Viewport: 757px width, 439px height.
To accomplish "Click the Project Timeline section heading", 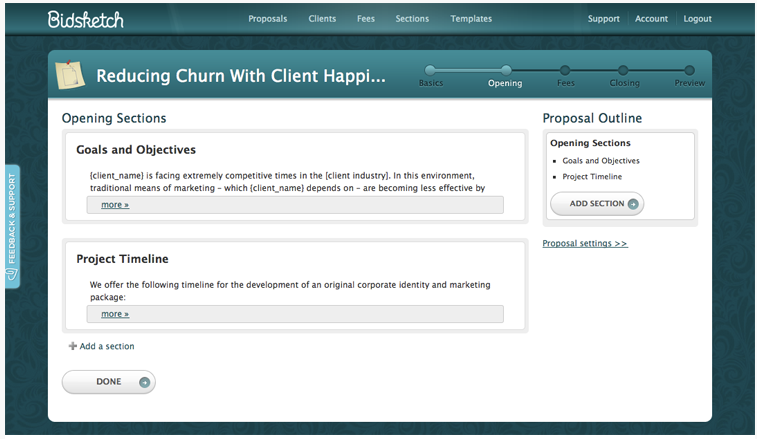I will pyautogui.click(x=122, y=259).
